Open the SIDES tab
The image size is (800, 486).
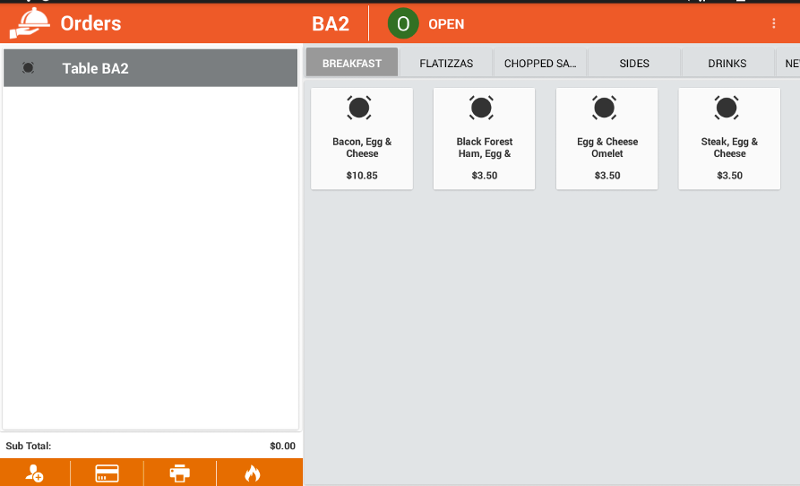tap(634, 63)
